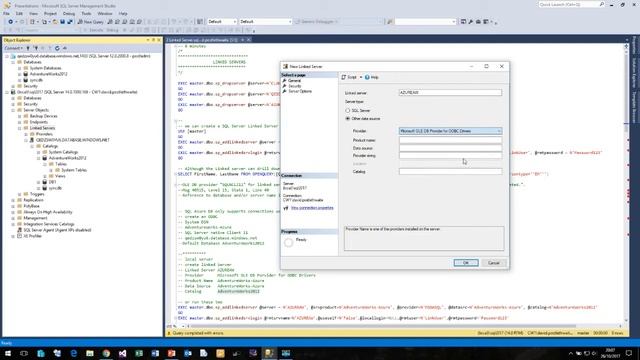Open the Window menu

click(105, 13)
